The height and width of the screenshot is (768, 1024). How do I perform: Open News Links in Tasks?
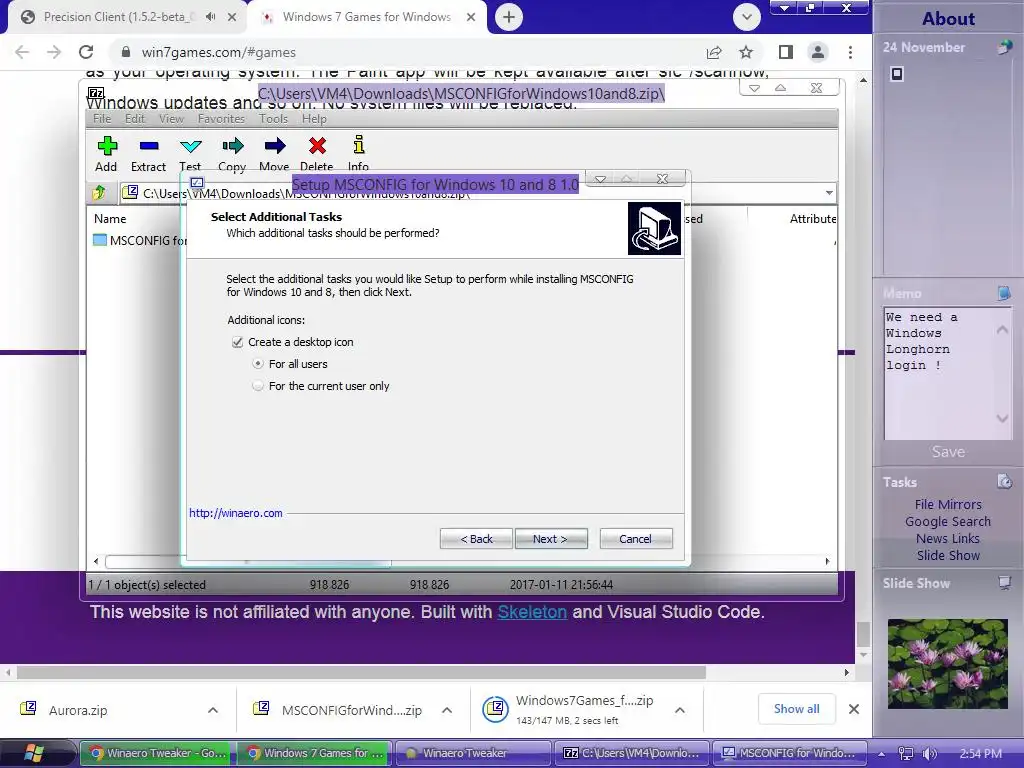(948, 538)
